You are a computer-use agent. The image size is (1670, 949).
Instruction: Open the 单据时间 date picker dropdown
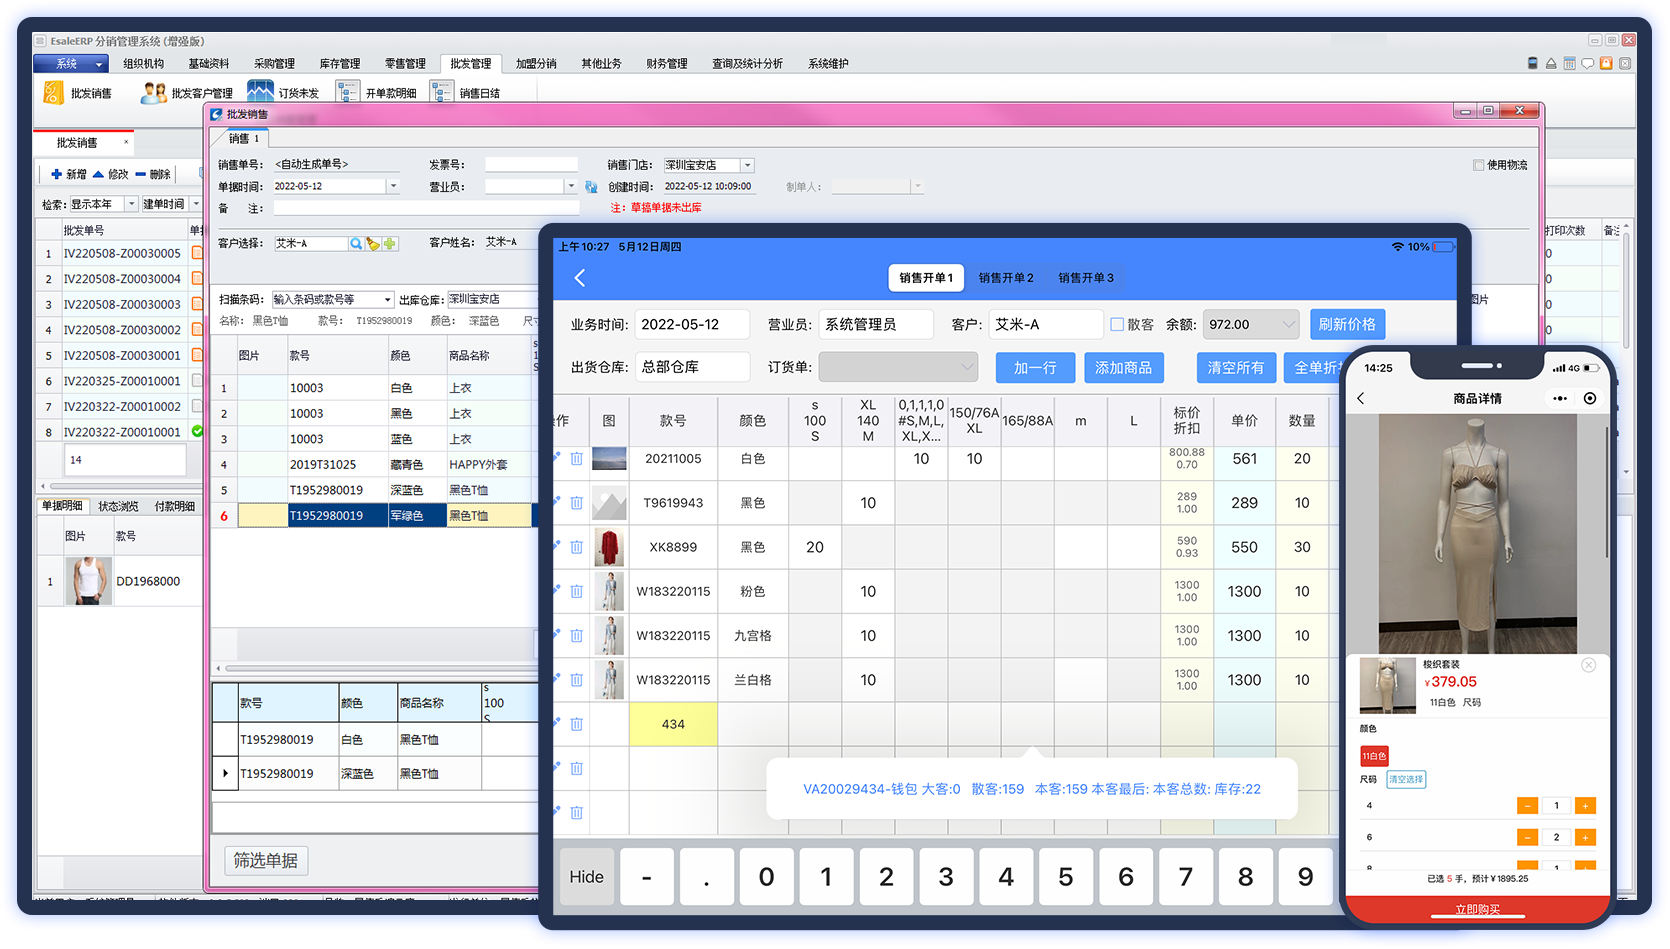(x=393, y=186)
